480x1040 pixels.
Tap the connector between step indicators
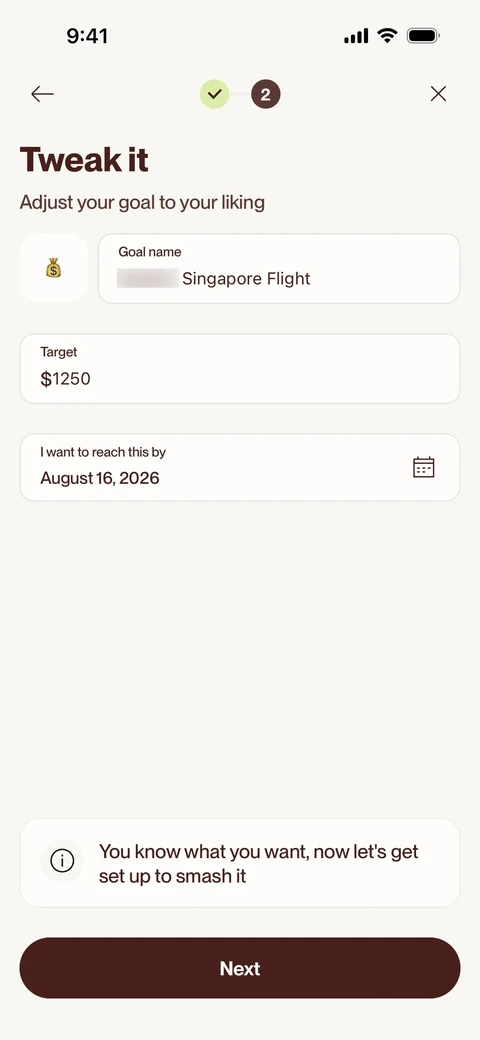[x=240, y=94]
